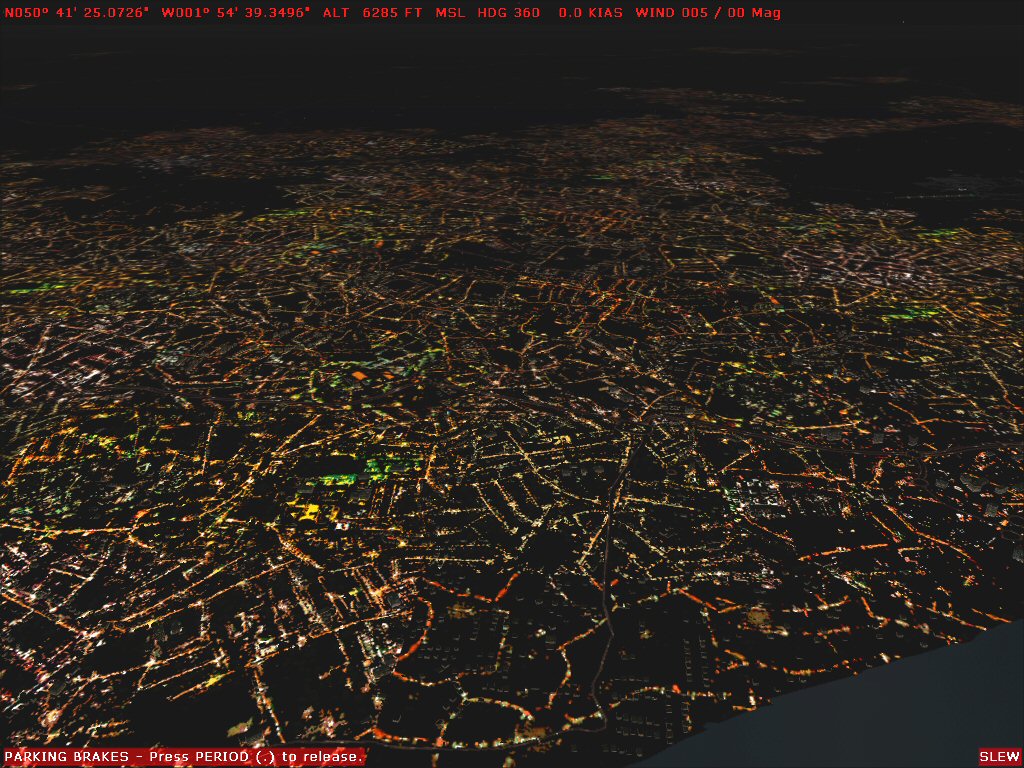
Task: Click the airspeed readout 0.0 KIAS
Action: click(x=590, y=12)
